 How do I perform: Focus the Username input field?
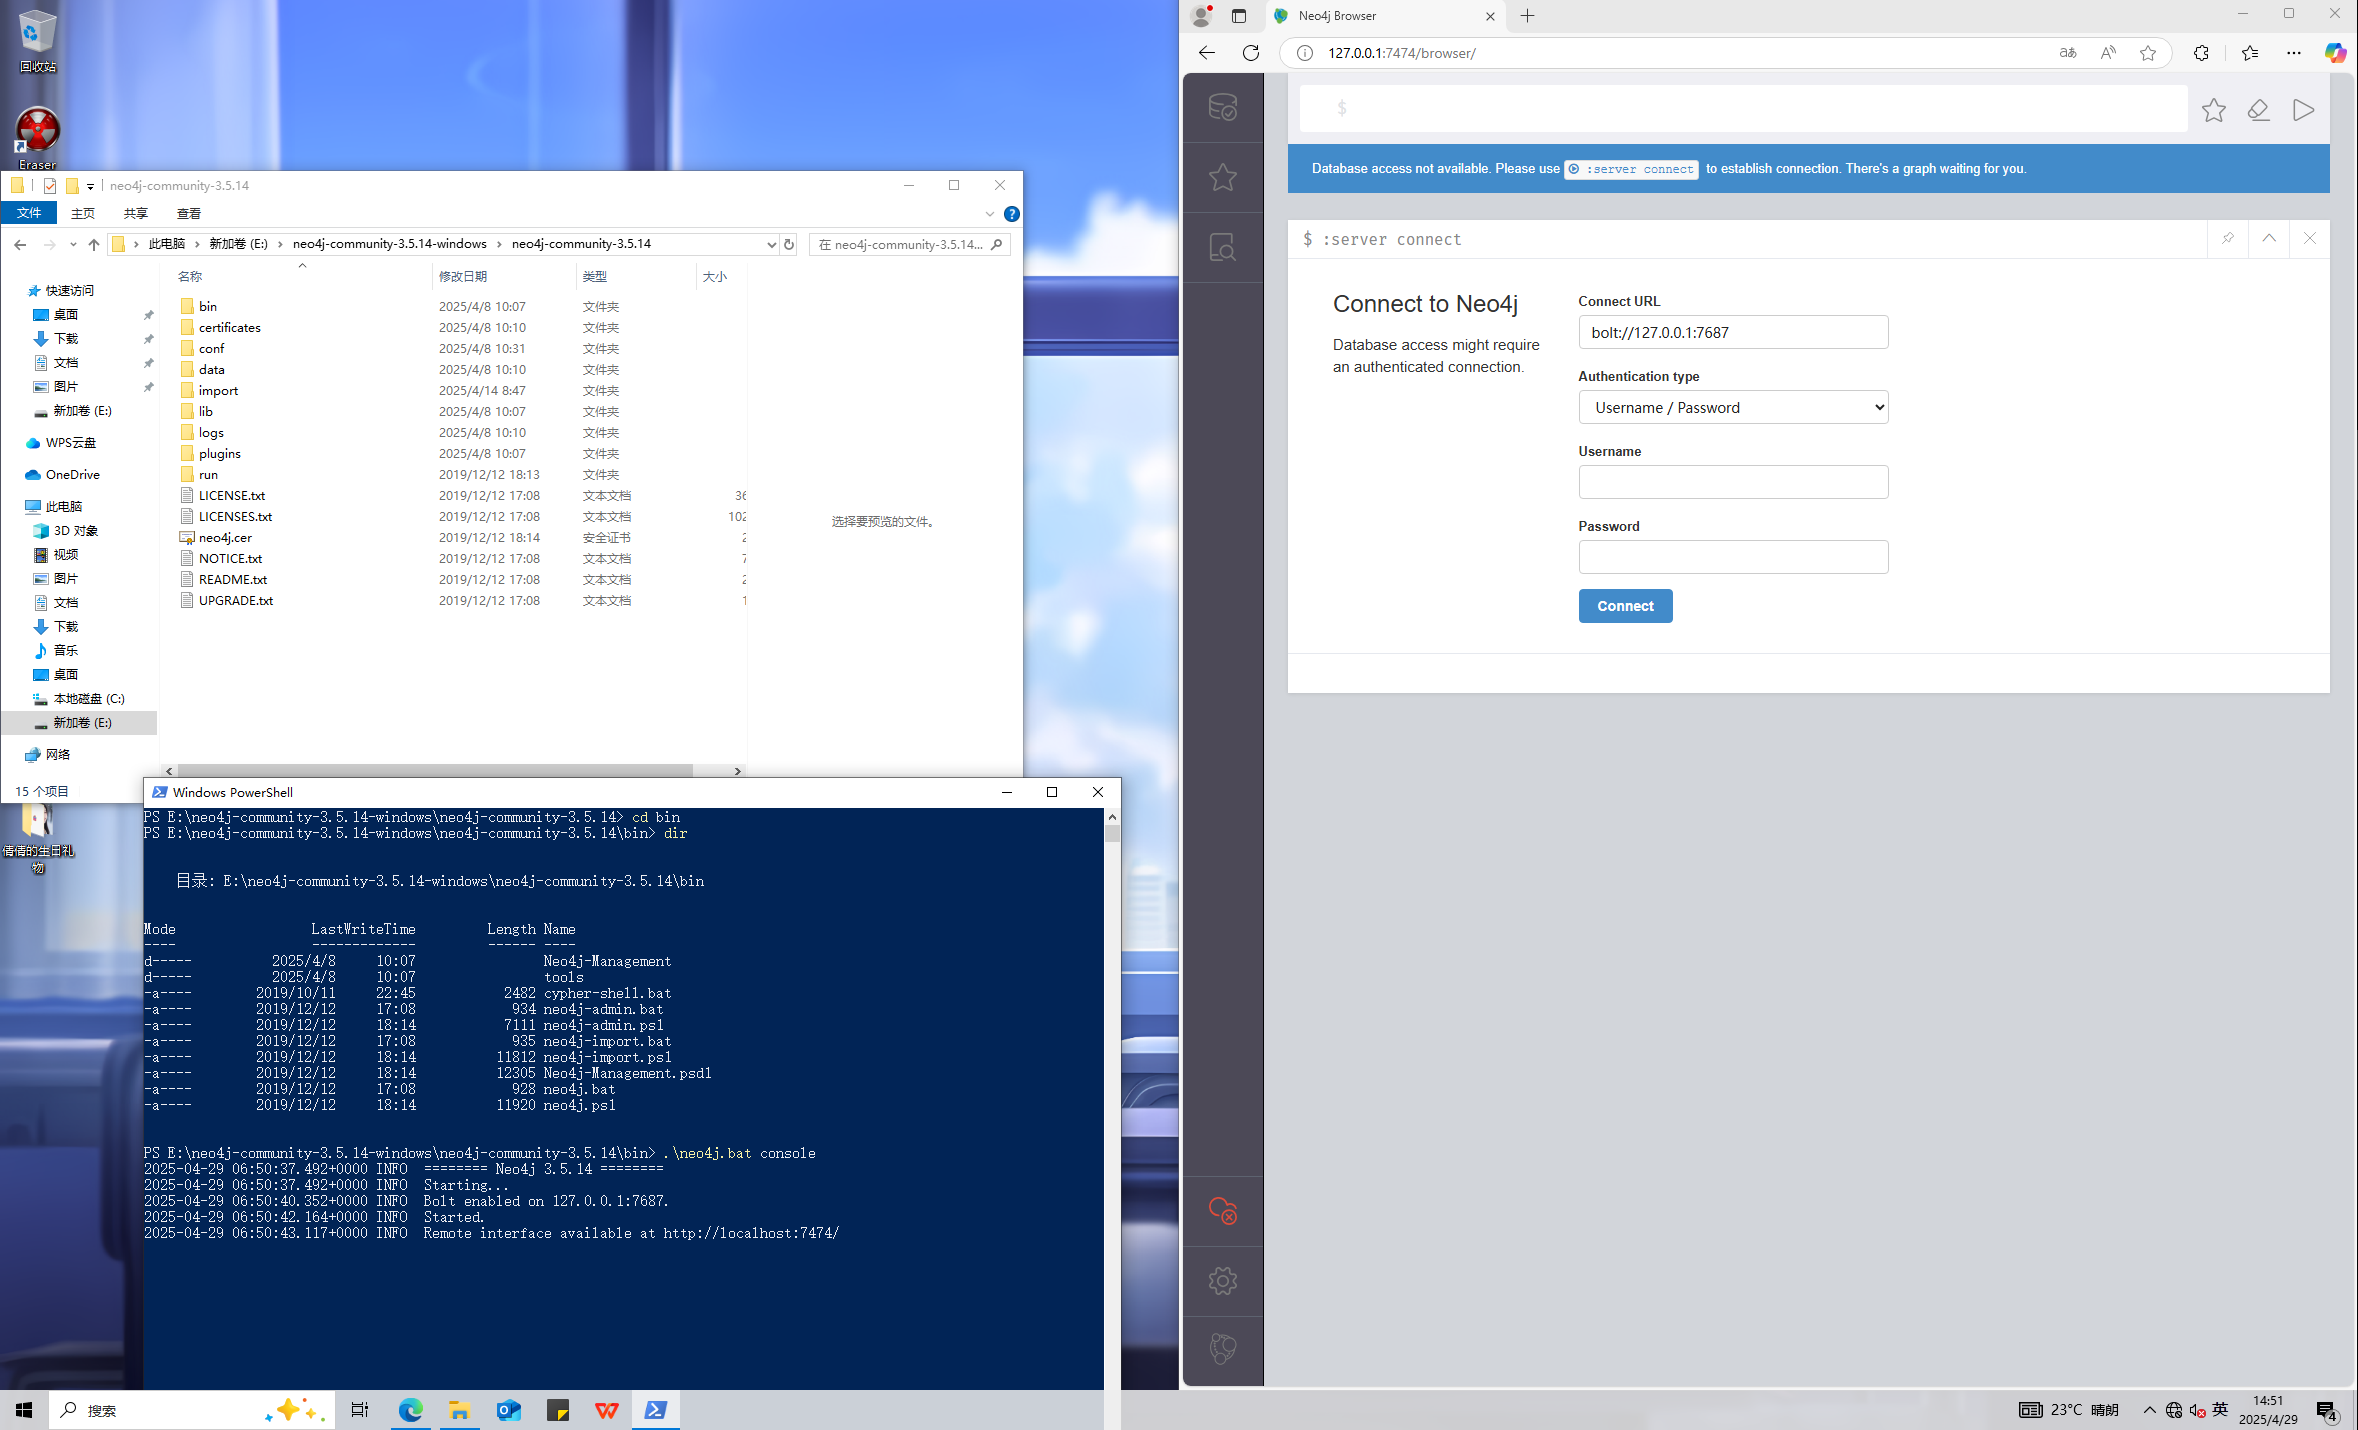point(1732,482)
